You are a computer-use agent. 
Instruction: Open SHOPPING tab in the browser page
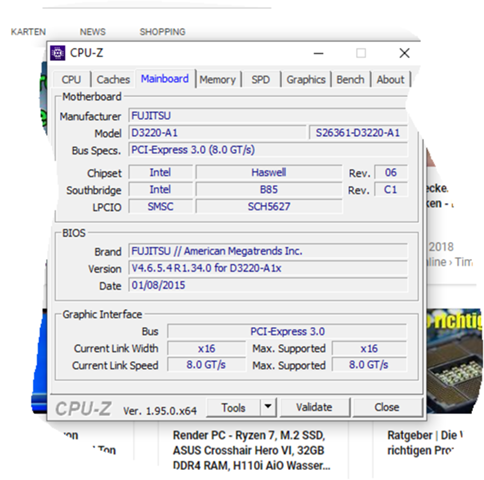tap(162, 32)
